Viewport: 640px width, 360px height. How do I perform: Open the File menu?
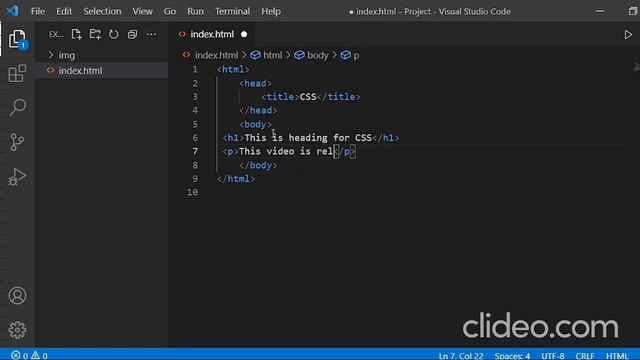click(x=38, y=11)
